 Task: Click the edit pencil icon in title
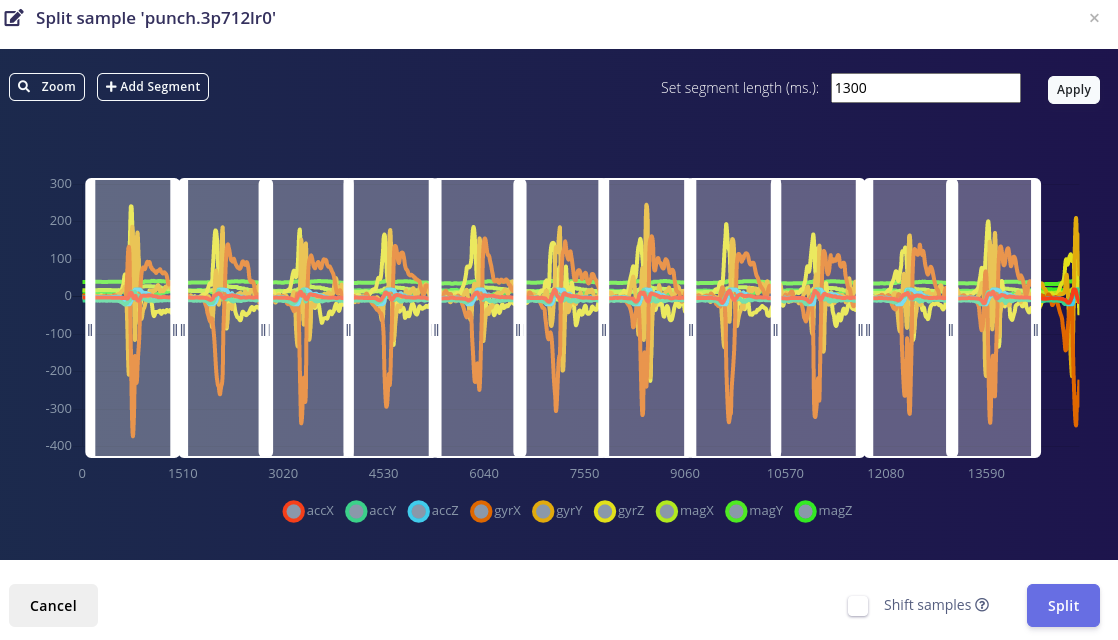click(15, 17)
